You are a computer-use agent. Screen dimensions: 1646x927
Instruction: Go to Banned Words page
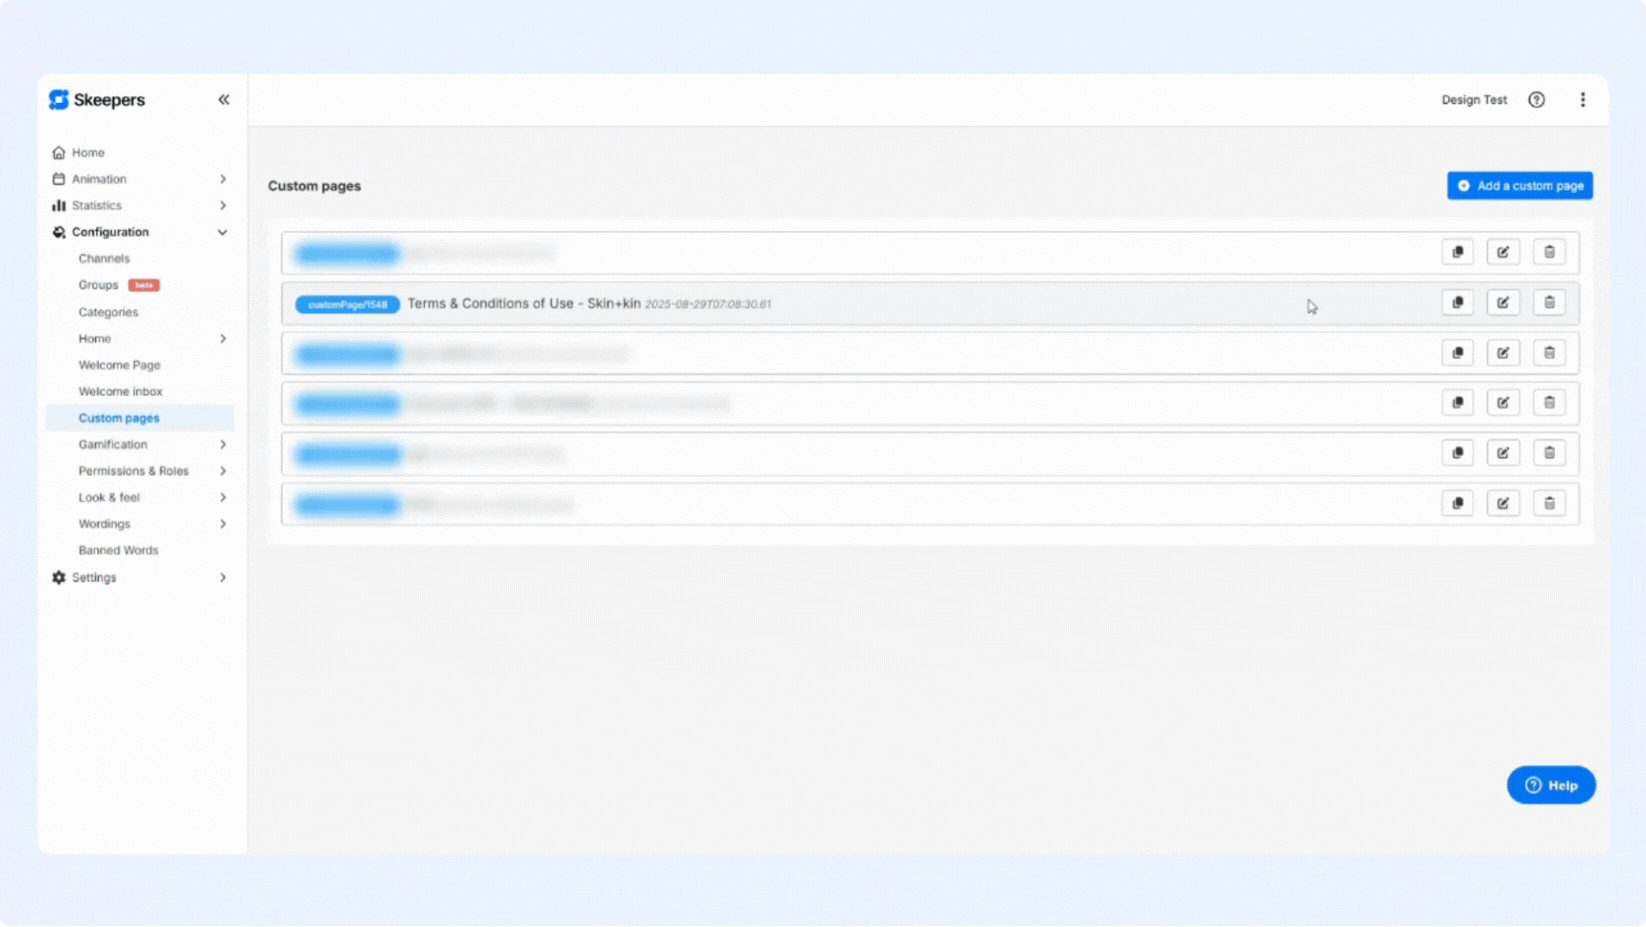click(118, 551)
